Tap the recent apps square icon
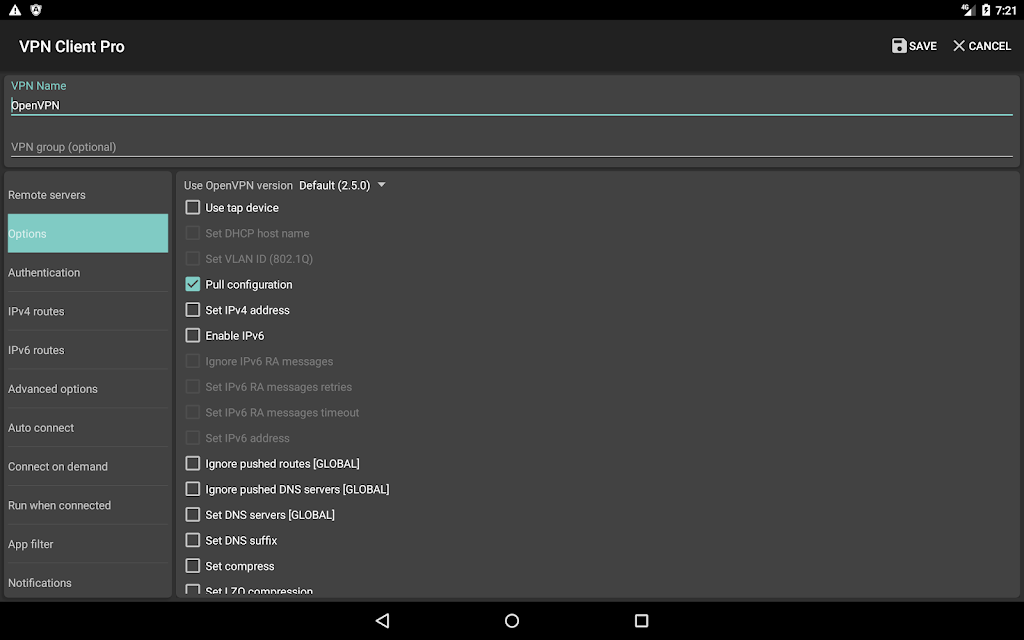The height and width of the screenshot is (640, 1024). 642,621
